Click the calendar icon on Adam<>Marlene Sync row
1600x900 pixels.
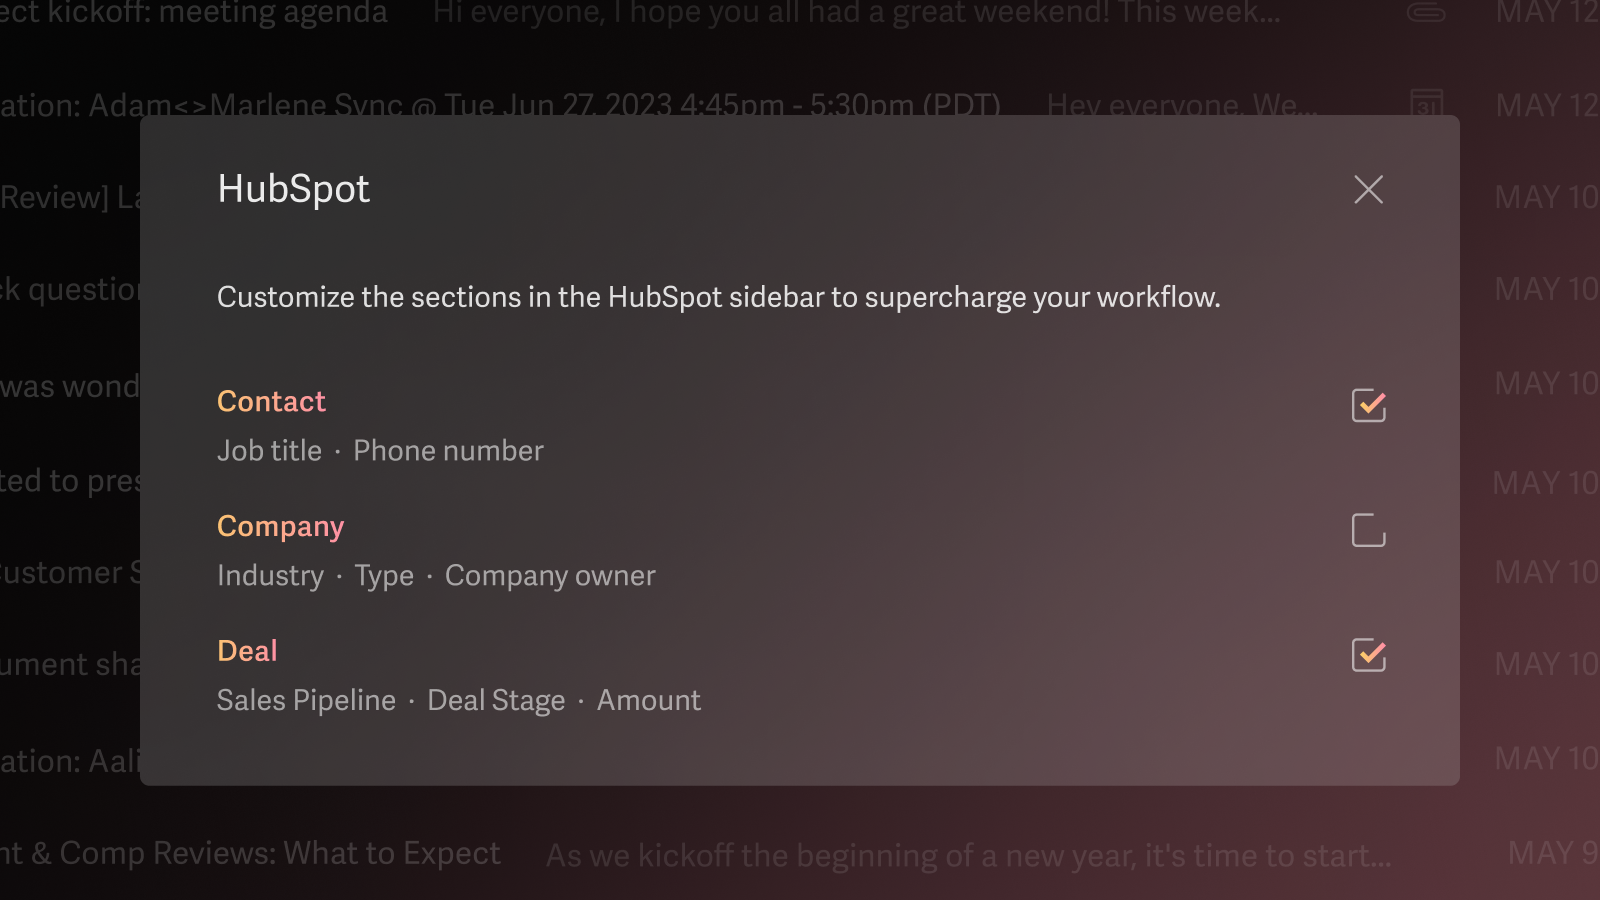pyautogui.click(x=1426, y=103)
